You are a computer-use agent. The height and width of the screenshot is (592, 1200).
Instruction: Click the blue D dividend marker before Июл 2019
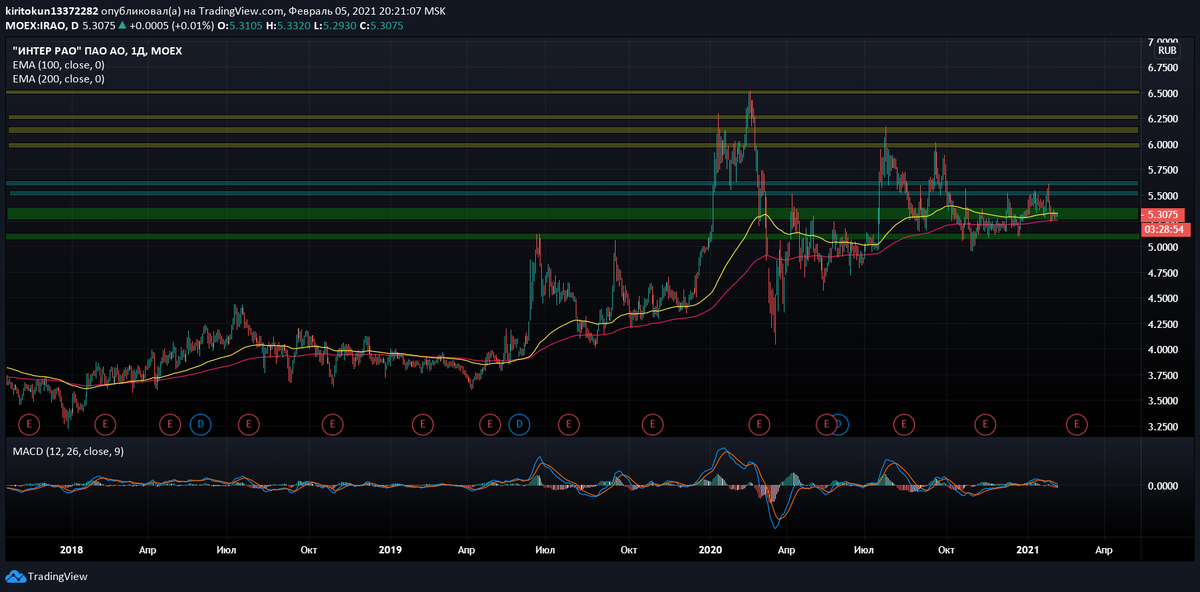pyautogui.click(x=518, y=424)
